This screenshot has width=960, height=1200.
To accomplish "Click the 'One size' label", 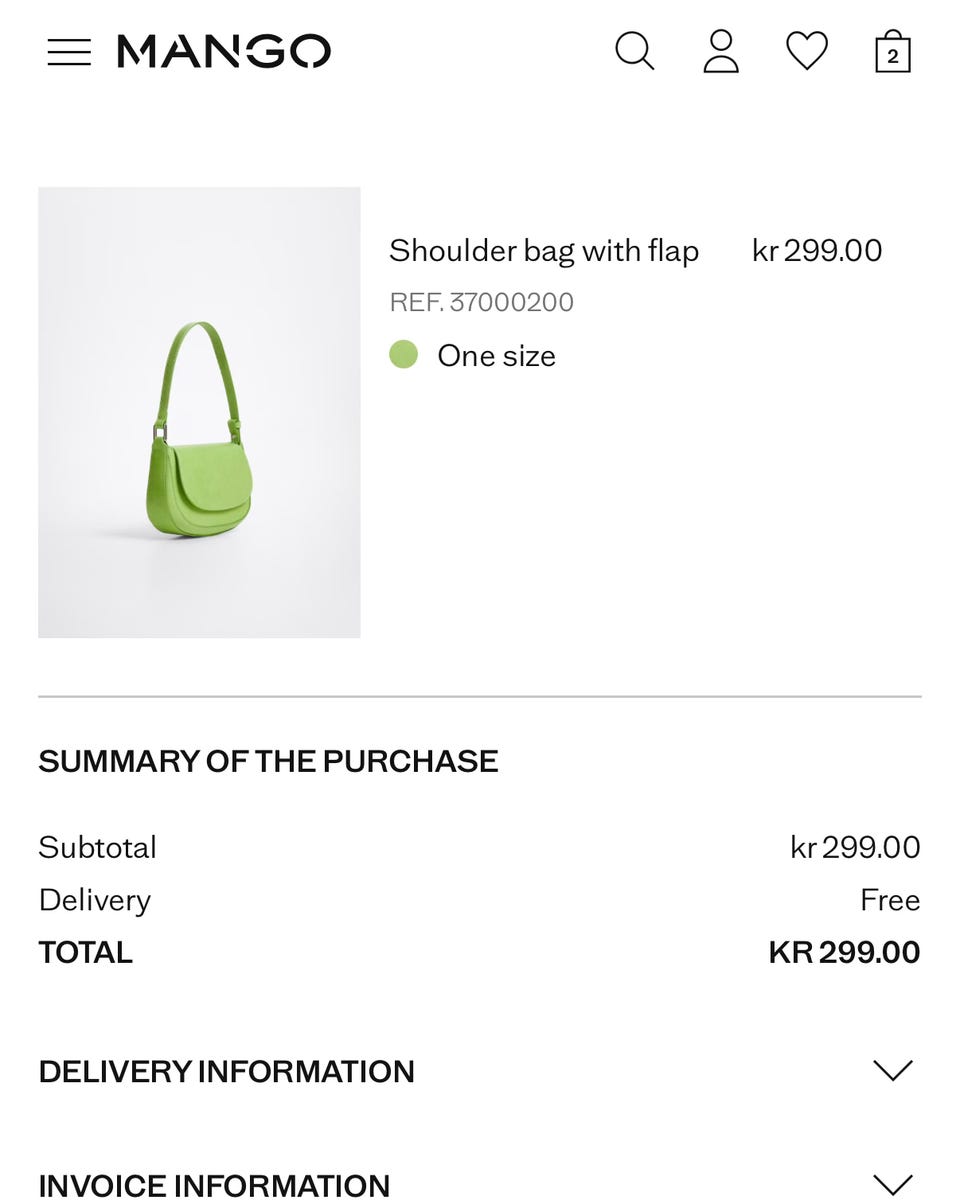I will tap(496, 356).
